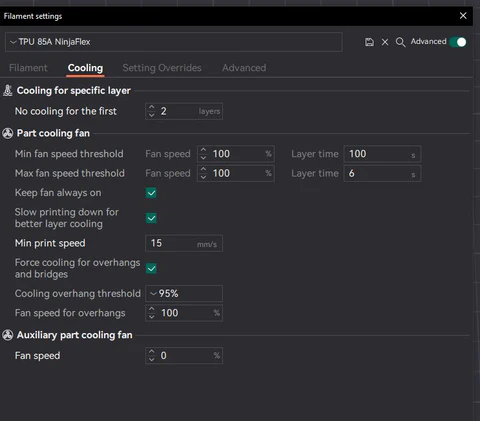Uncheck Keep fan always on
Image resolution: width=480 pixels, height=421 pixels.
click(x=151, y=193)
